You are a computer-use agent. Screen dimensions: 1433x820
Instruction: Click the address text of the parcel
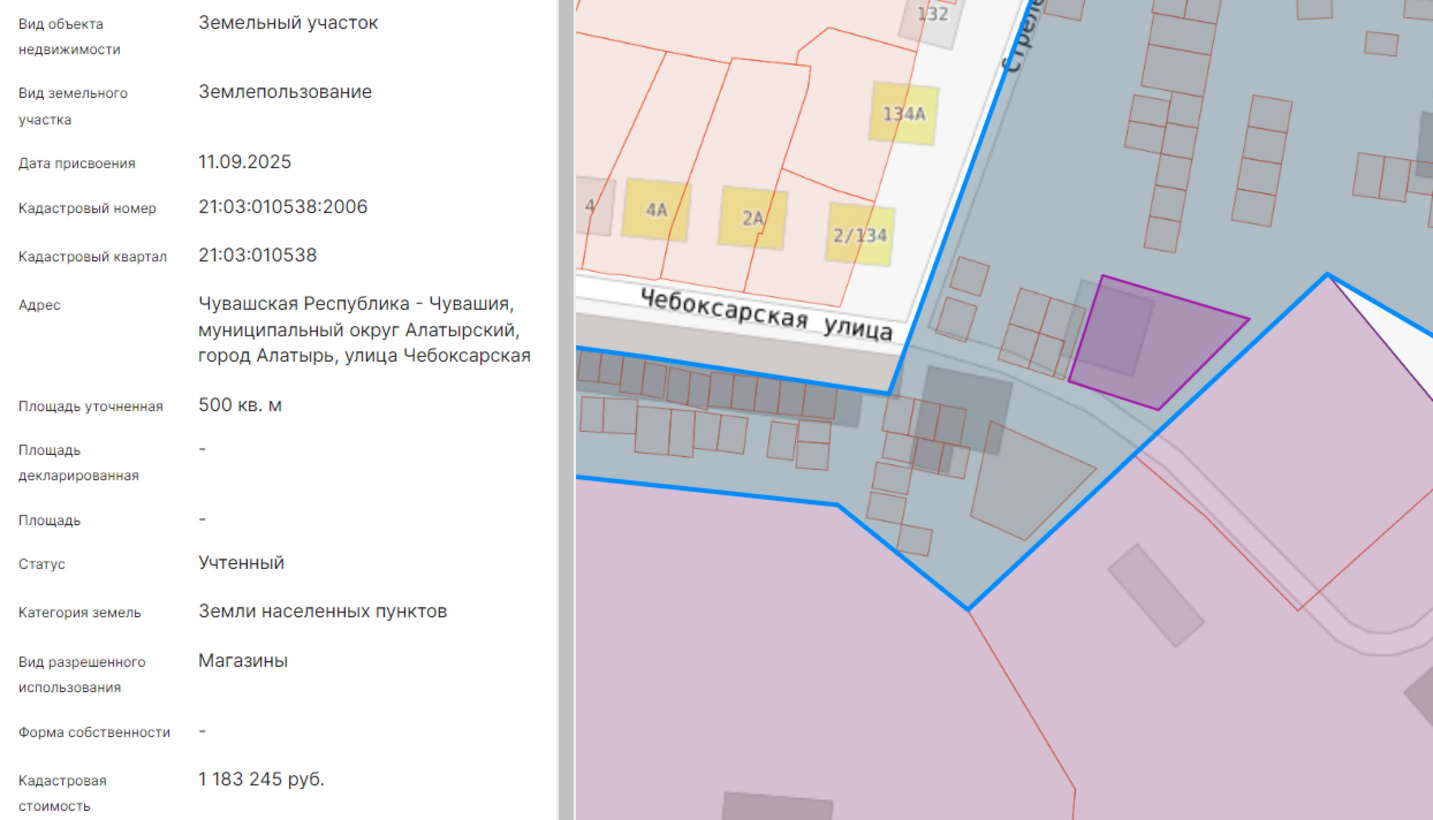pyautogui.click(x=364, y=329)
